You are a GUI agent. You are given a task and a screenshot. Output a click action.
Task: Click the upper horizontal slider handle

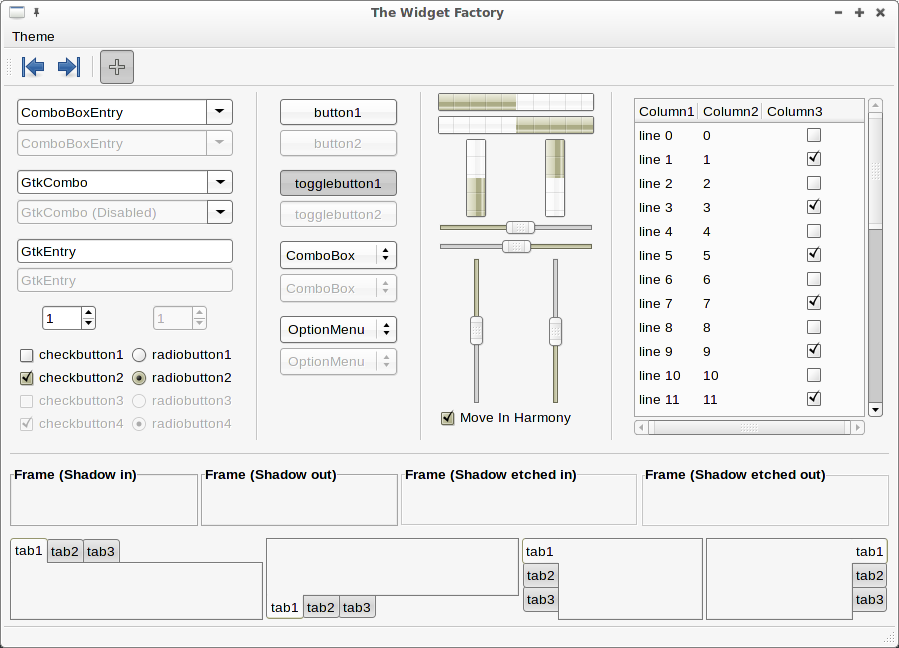point(520,227)
